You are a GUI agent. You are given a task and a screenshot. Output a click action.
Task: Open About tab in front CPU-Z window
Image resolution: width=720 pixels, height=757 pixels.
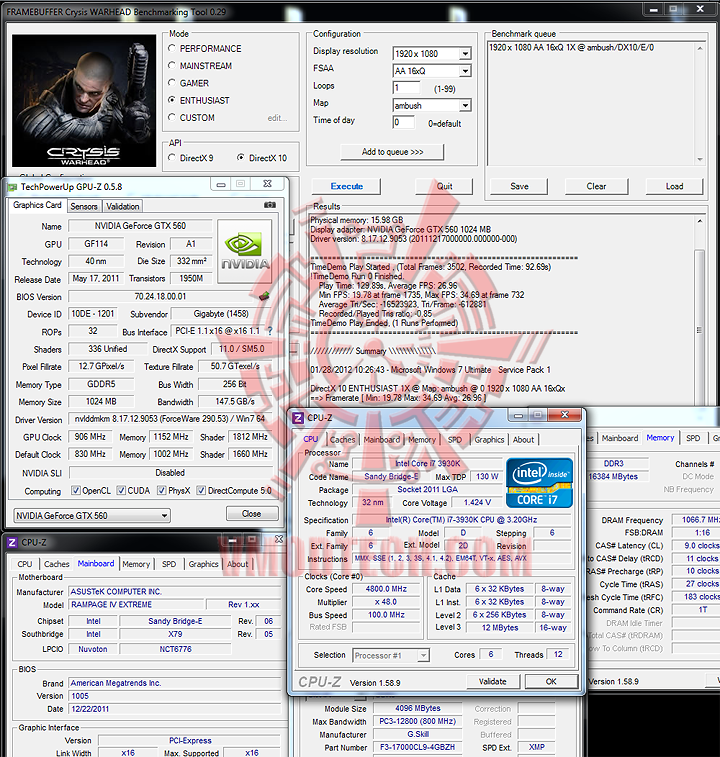pos(523,439)
